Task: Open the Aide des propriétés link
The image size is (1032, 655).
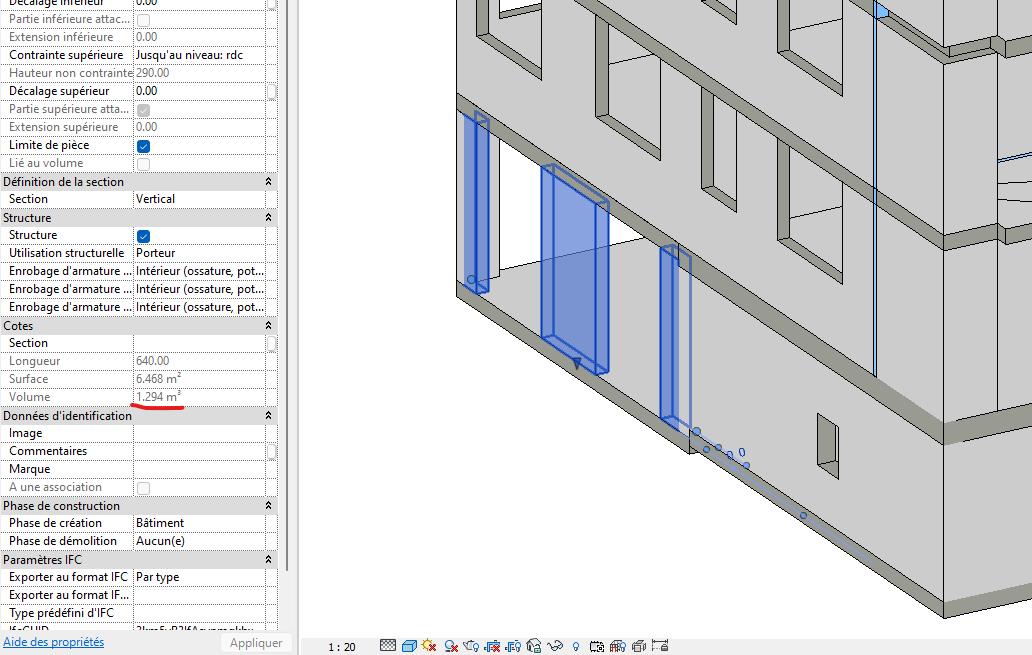Action: (52, 641)
